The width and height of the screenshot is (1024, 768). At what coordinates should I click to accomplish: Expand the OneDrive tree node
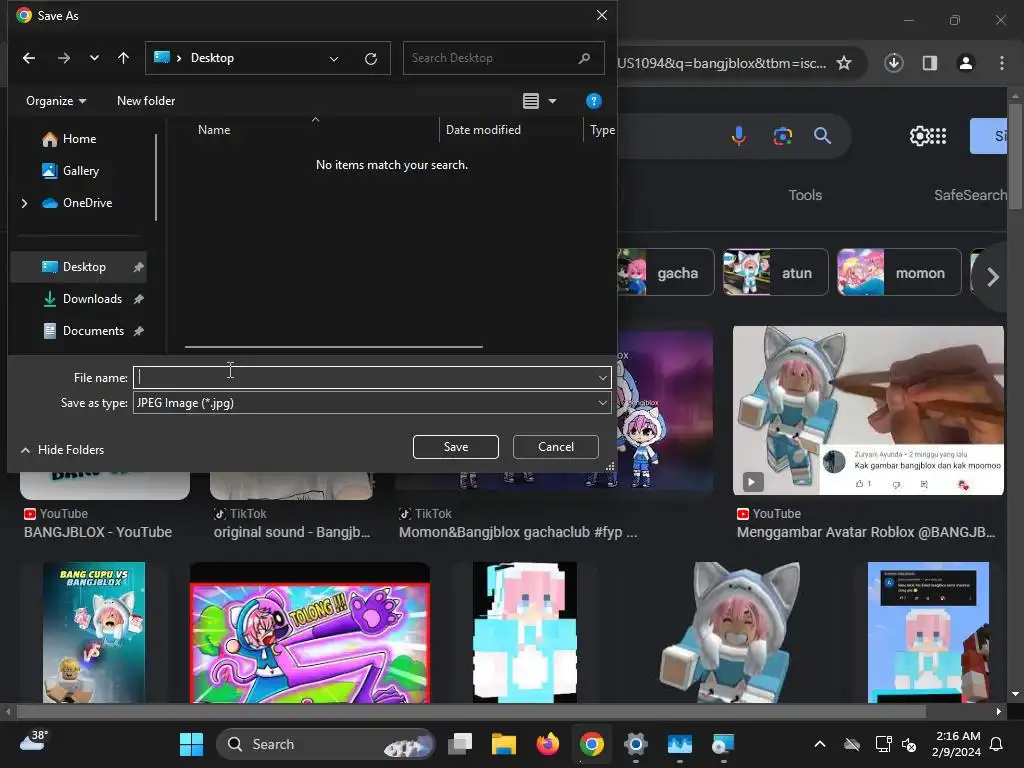(x=24, y=203)
